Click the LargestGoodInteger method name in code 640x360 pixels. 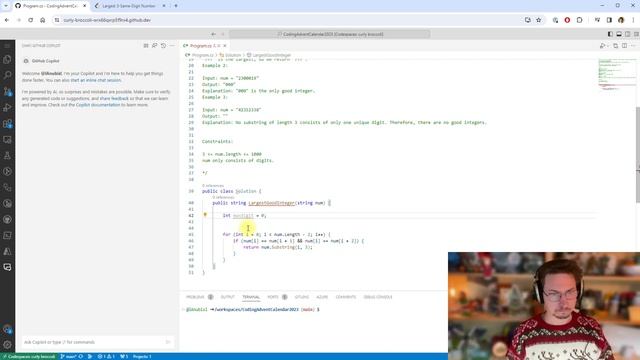click(x=271, y=203)
